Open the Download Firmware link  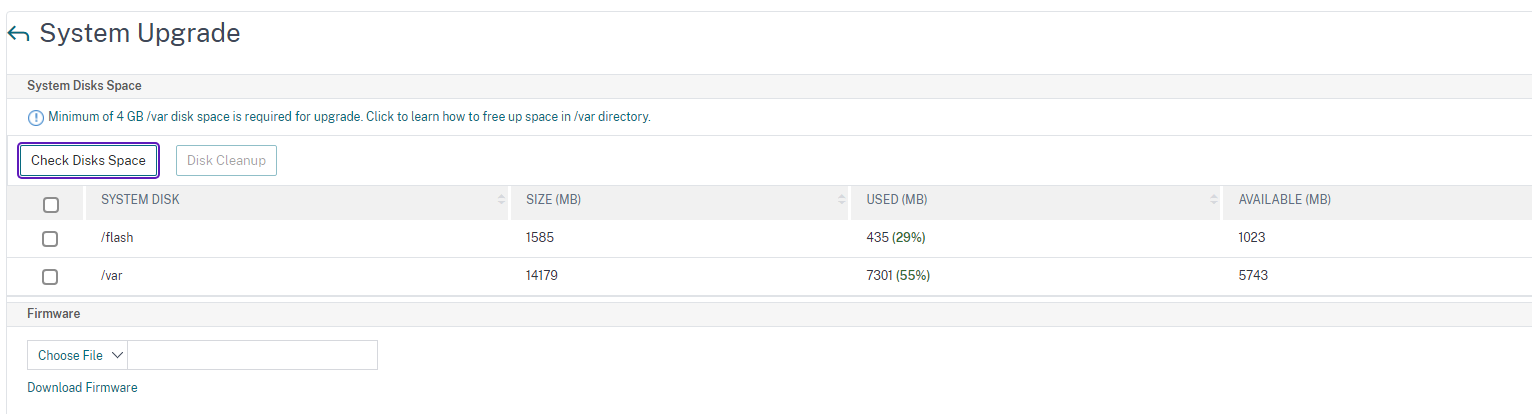pos(82,387)
